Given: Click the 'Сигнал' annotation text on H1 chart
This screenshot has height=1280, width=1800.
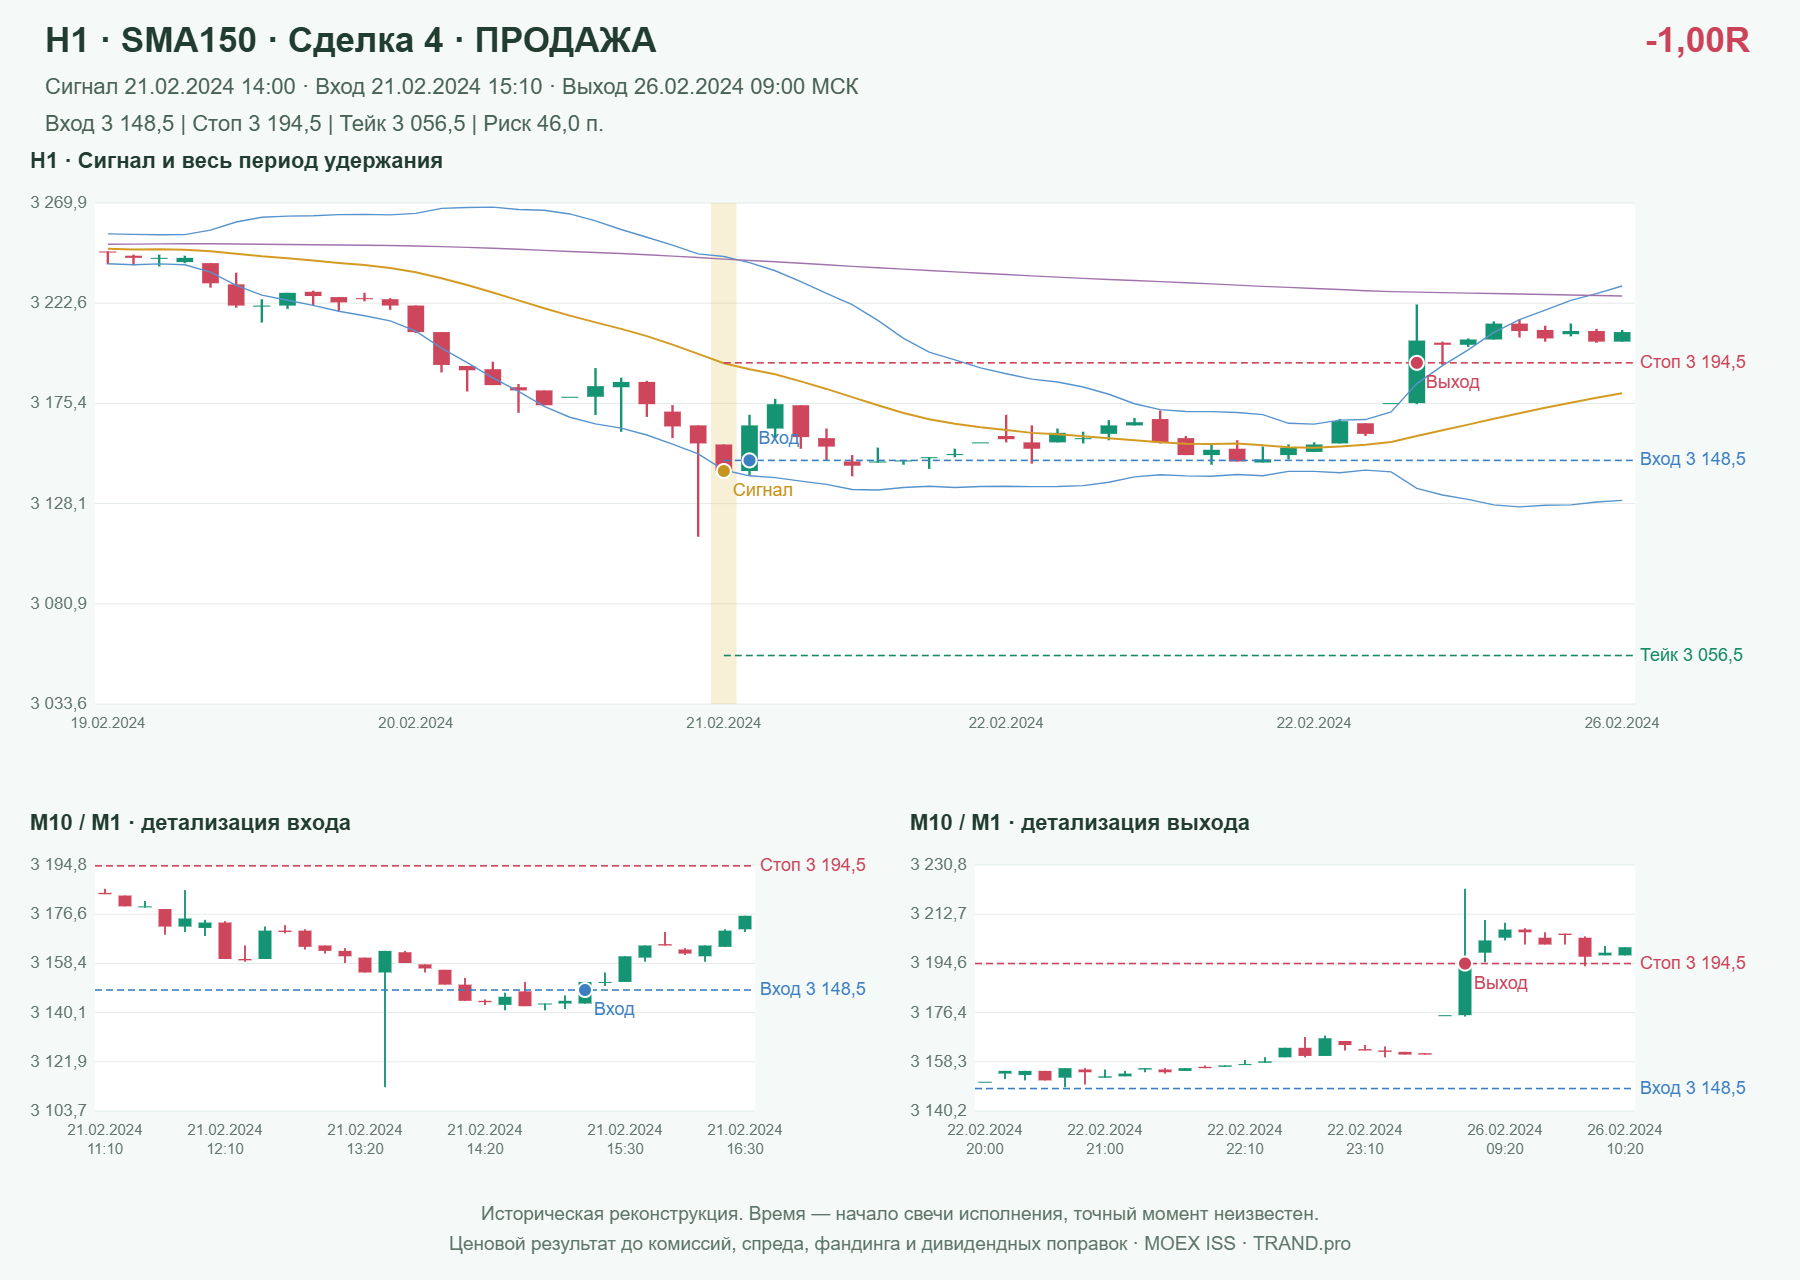Looking at the screenshot, I should pyautogui.click(x=762, y=490).
